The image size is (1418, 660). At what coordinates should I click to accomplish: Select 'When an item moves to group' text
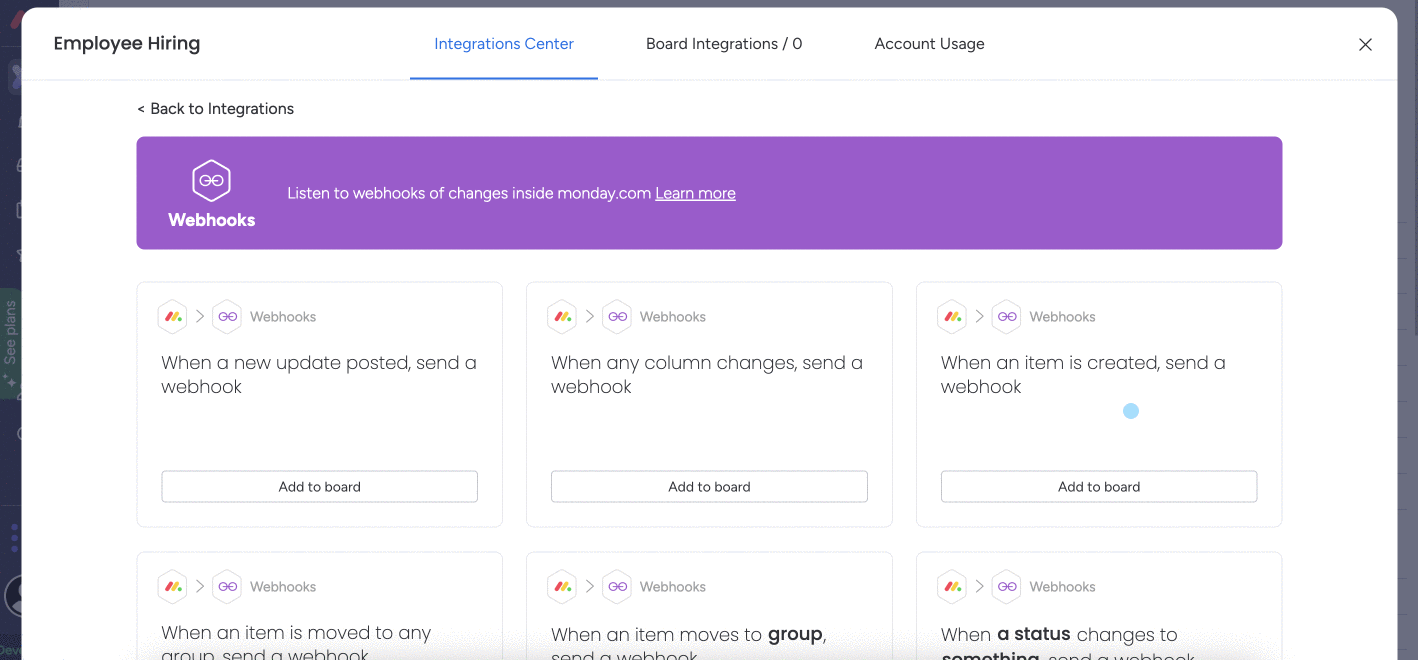click(689, 643)
